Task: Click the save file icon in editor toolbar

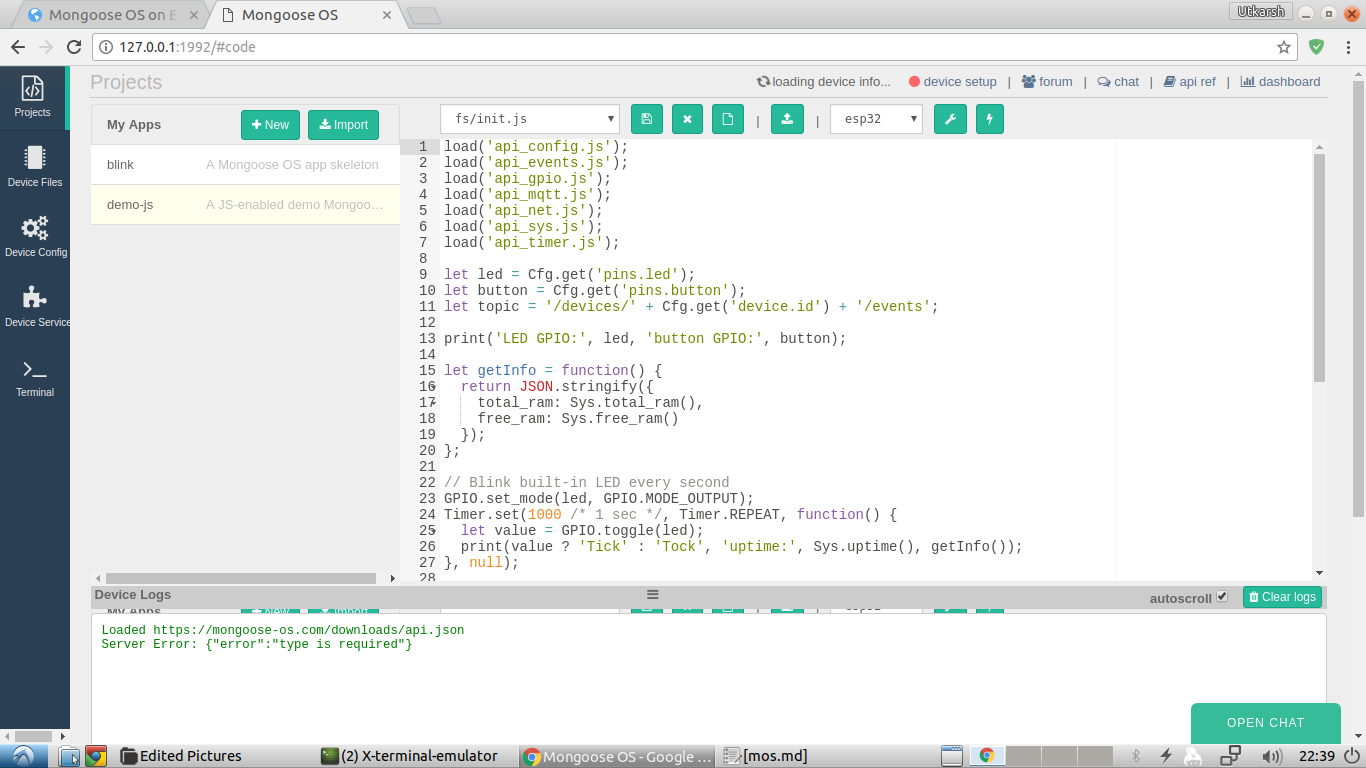Action: point(646,119)
